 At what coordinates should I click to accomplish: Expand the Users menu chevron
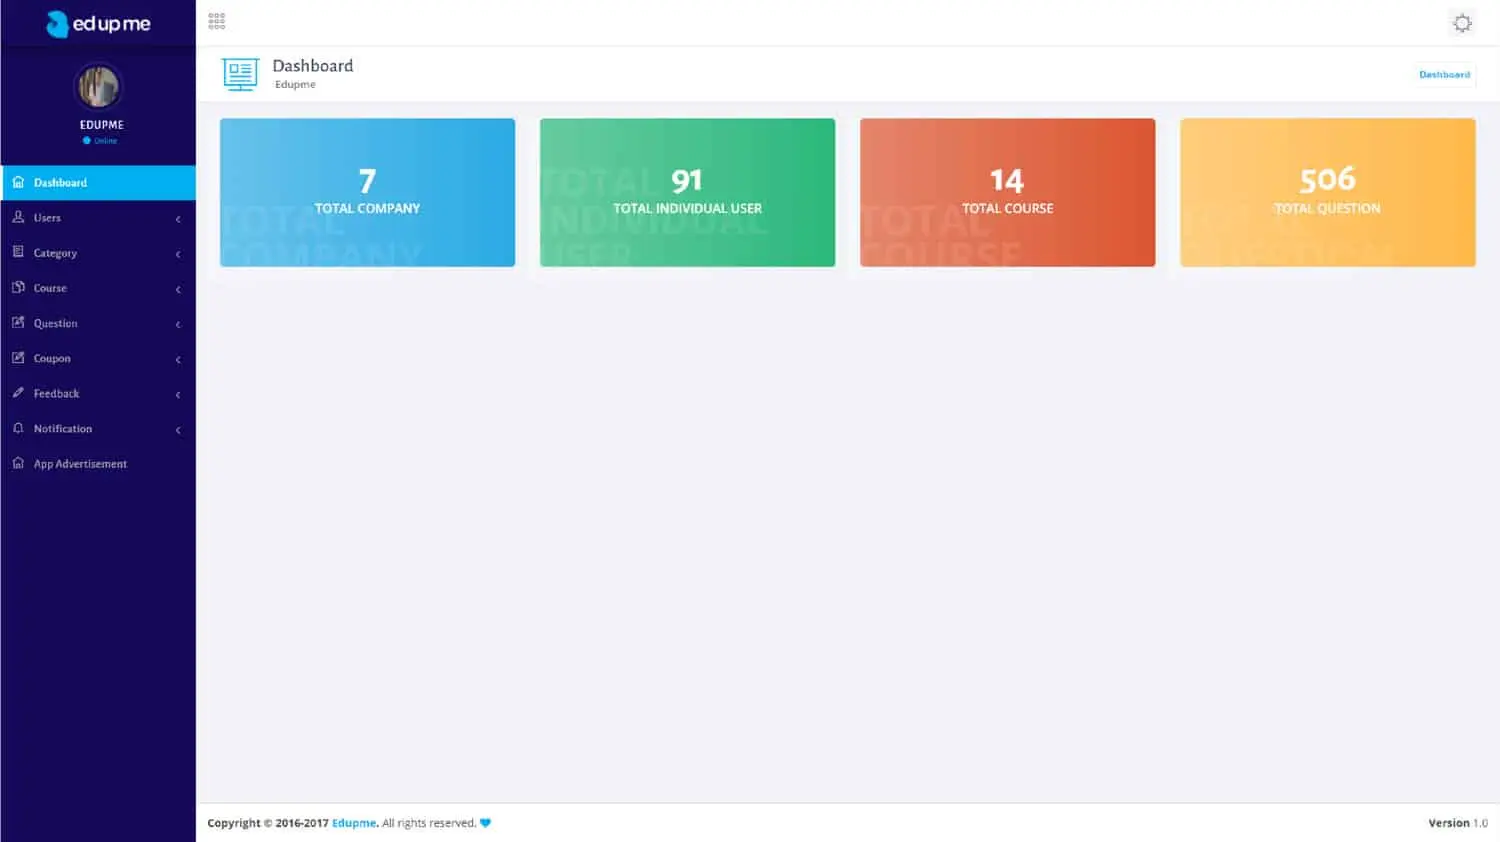[x=178, y=217]
